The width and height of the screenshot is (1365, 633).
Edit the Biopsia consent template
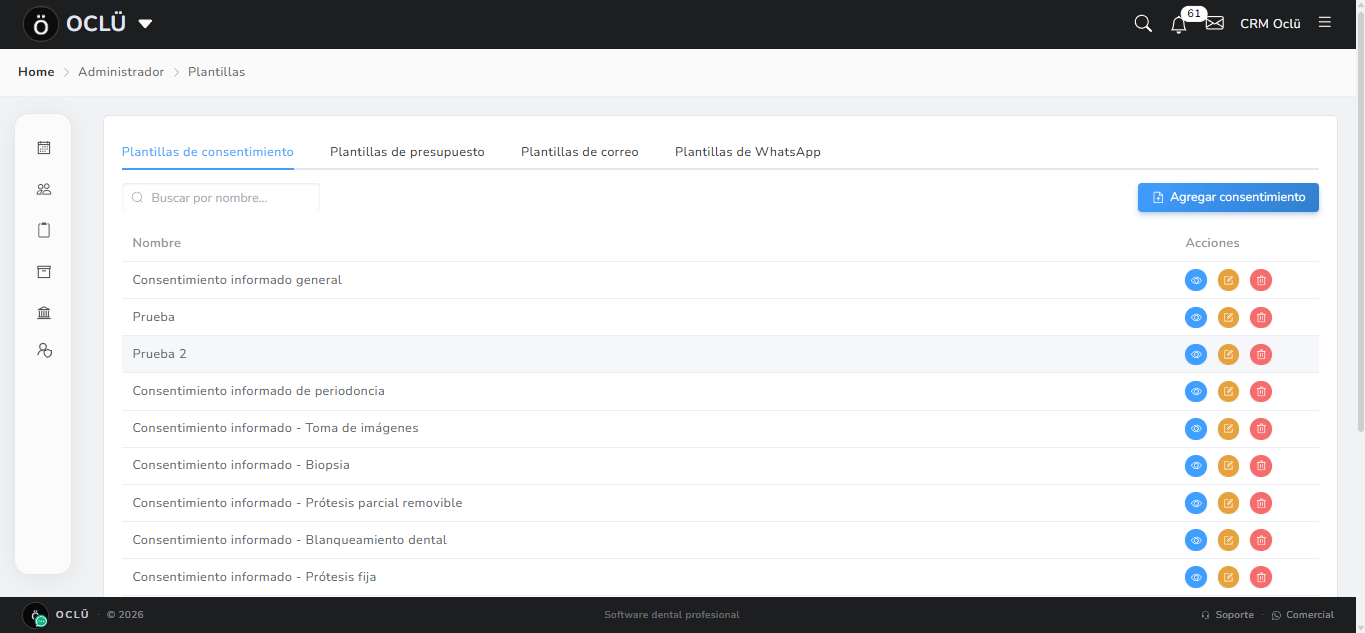[1228, 465]
